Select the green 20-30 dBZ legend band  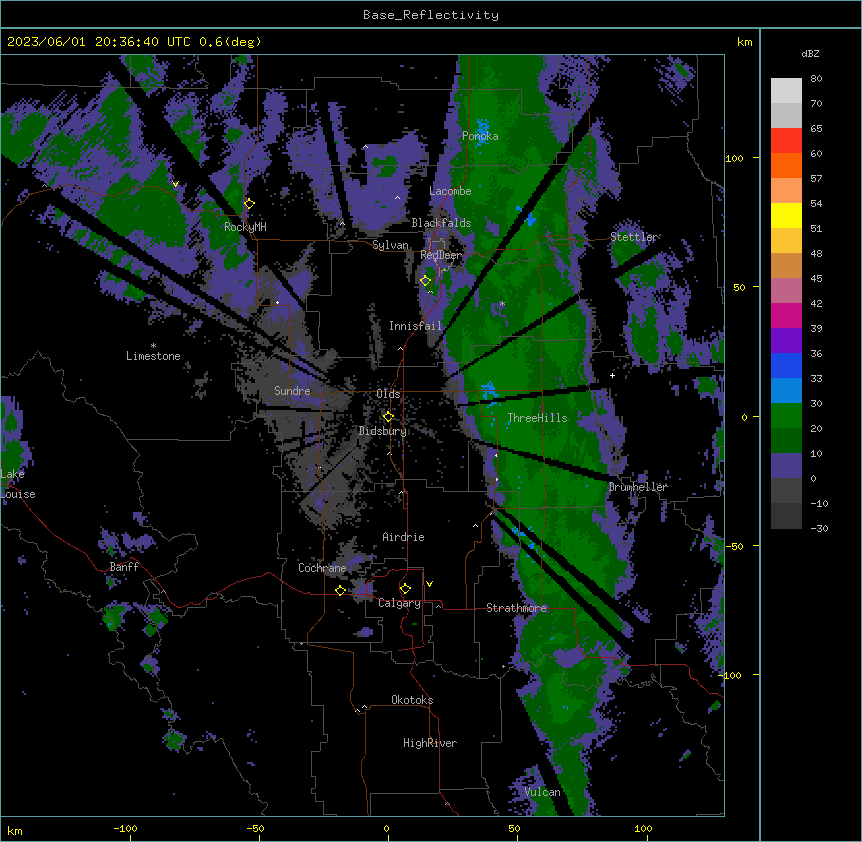[x=786, y=416]
